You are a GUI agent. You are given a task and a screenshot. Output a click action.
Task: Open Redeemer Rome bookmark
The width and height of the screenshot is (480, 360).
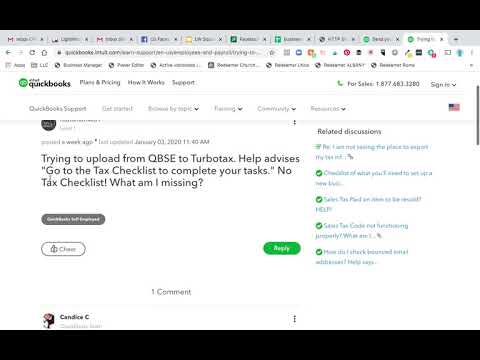pyautogui.click(x=393, y=65)
